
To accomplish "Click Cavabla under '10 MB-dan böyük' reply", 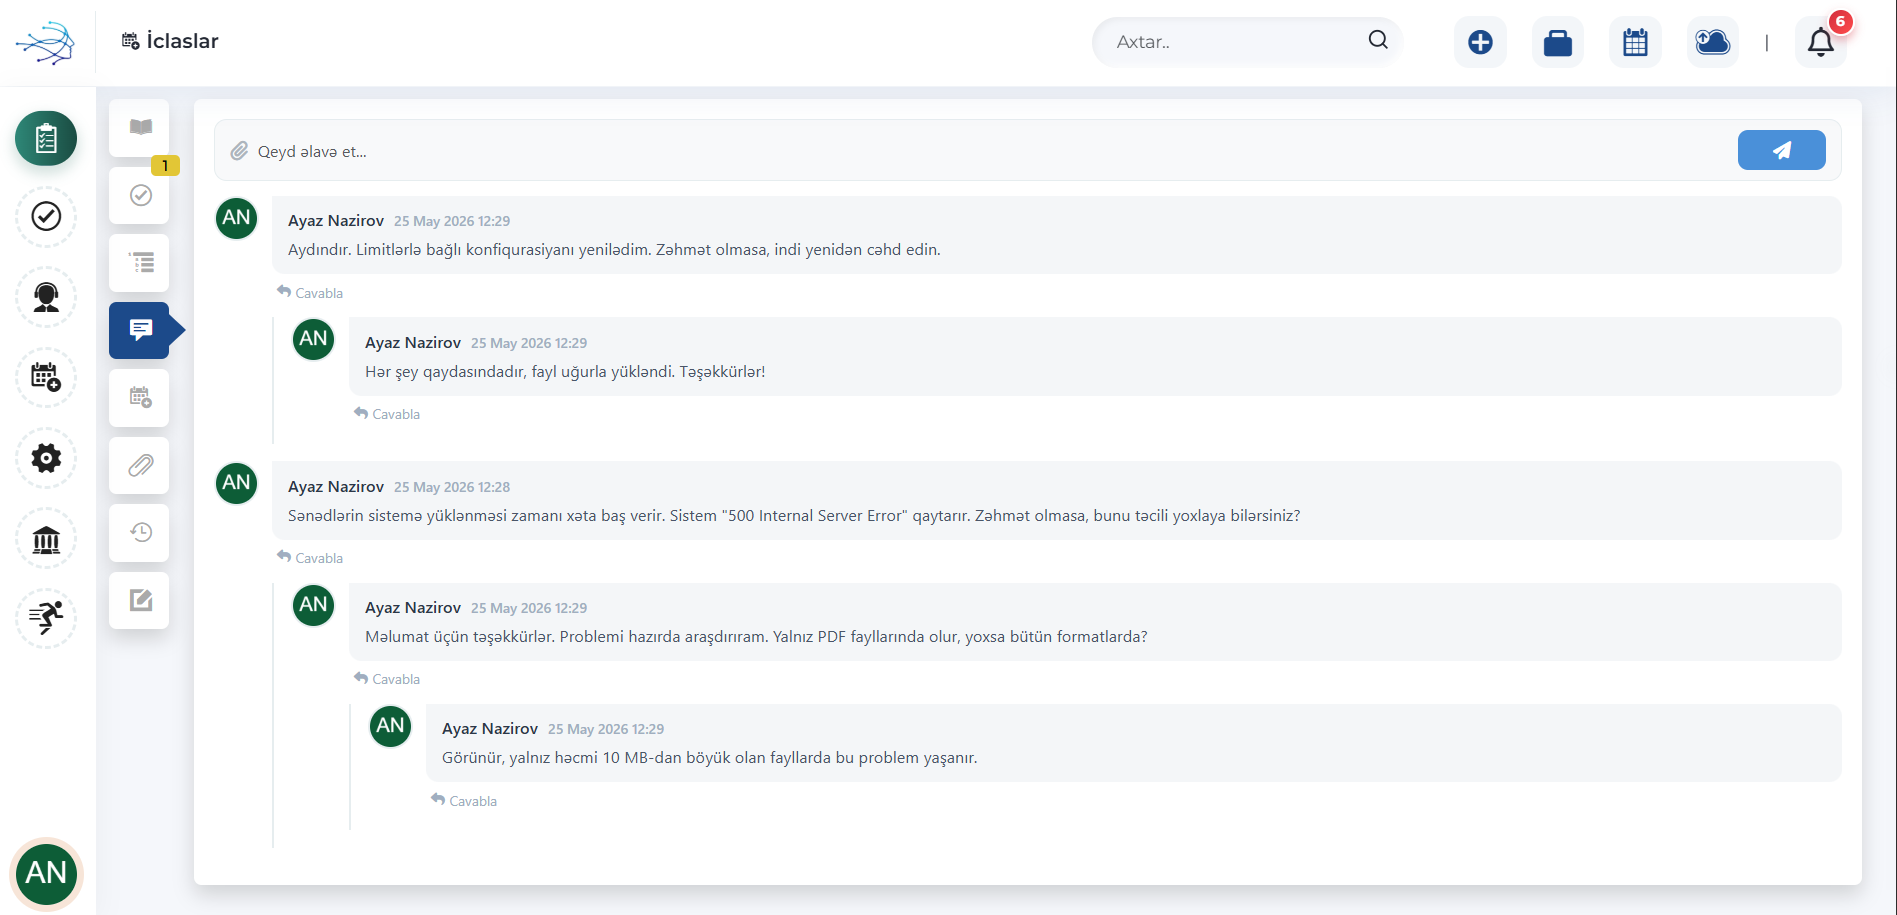I will pos(464,801).
